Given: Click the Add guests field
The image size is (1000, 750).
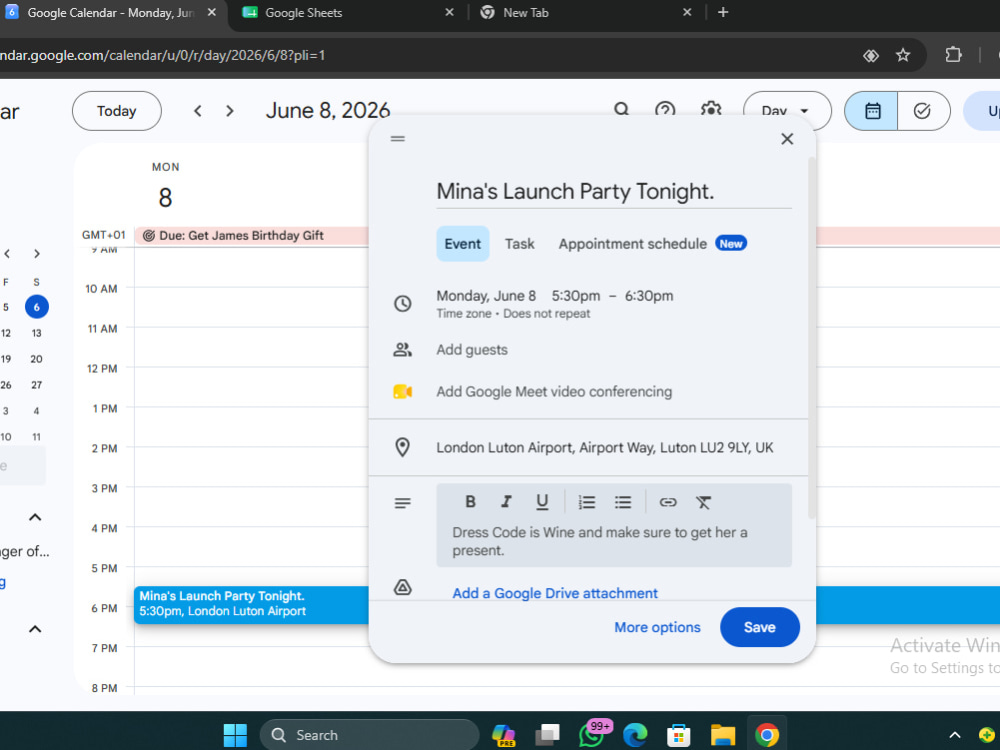Looking at the screenshot, I should pos(472,349).
